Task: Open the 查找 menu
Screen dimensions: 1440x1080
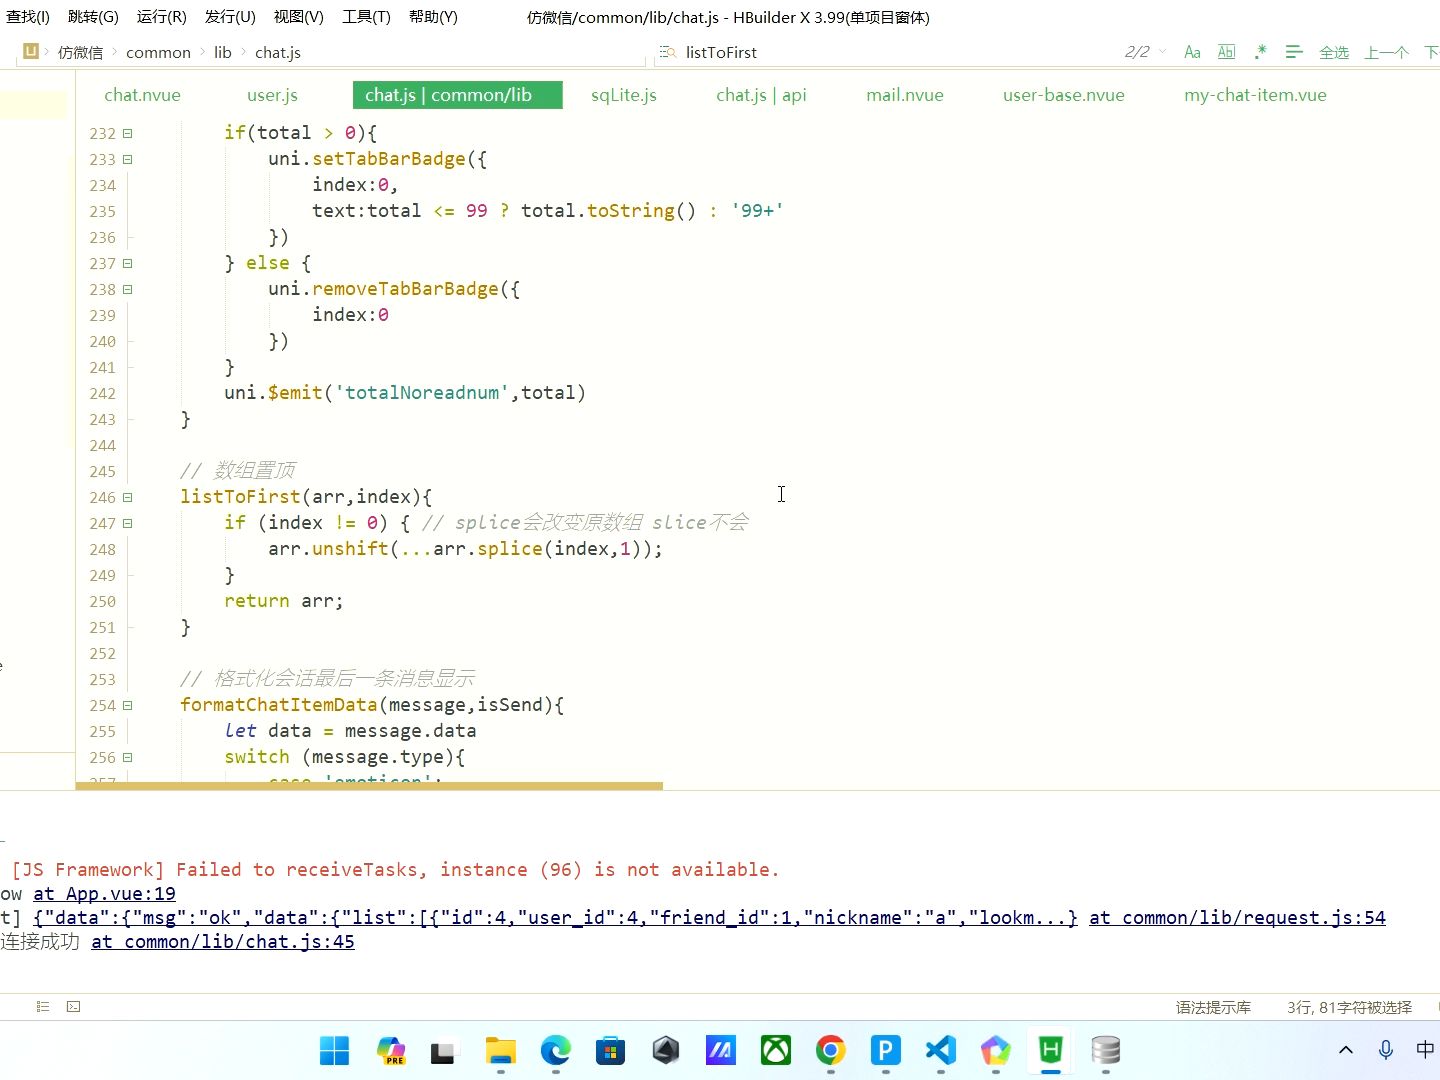Action: pyautogui.click(x=27, y=17)
